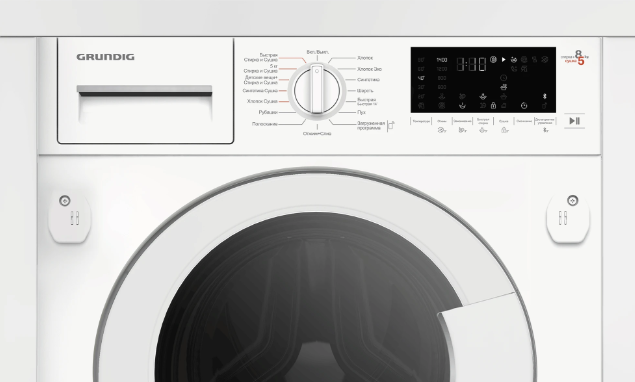The width and height of the screenshot is (635, 382).
Task: Select the Рубашки shirts program label
Action: coord(268,112)
